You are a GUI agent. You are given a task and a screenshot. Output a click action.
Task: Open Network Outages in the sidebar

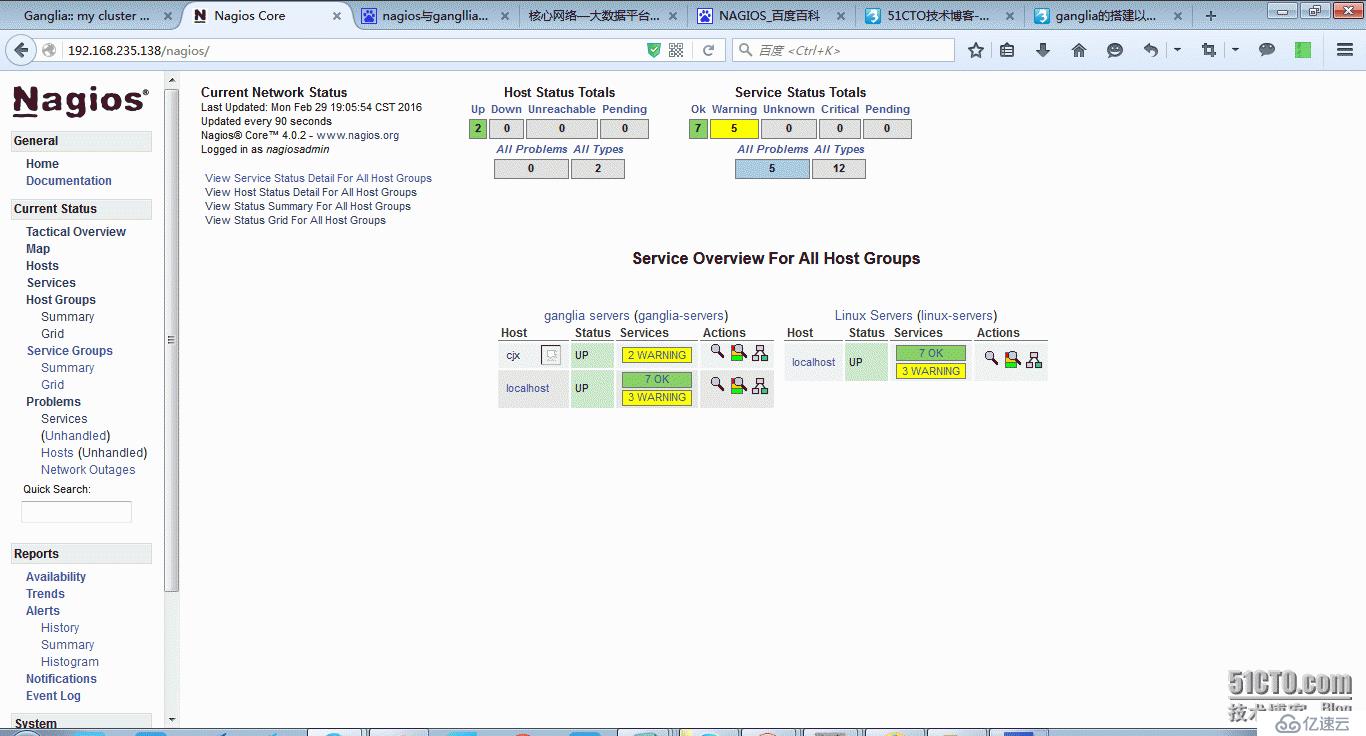point(88,470)
